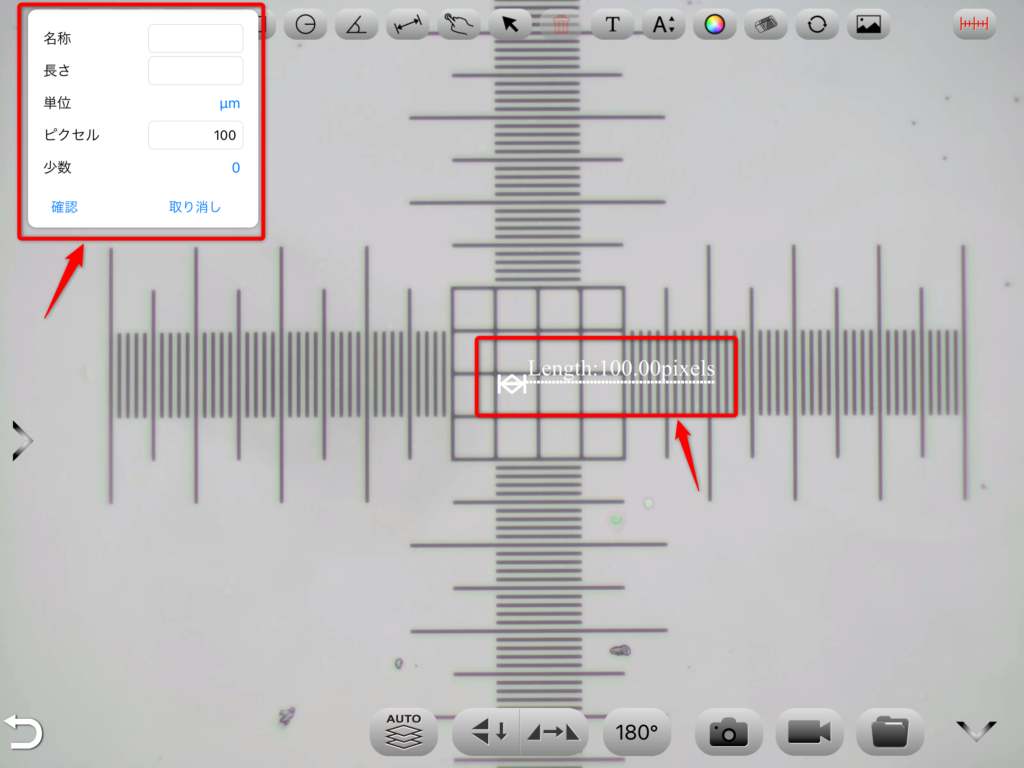
Task: Select the text T annotation tool
Action: pyautogui.click(x=612, y=25)
